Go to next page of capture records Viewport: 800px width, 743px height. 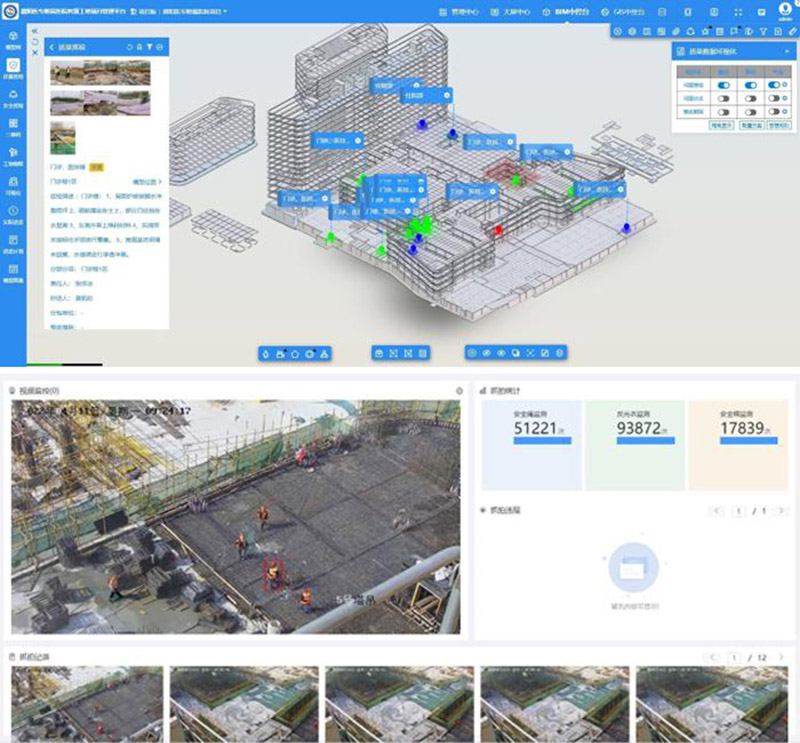tap(780, 657)
